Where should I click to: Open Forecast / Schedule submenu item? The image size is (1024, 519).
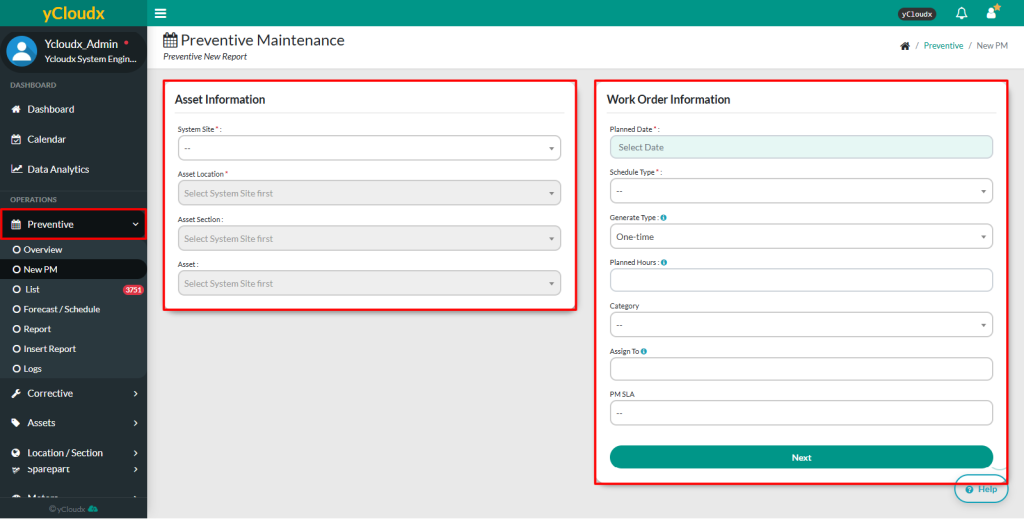73,309
